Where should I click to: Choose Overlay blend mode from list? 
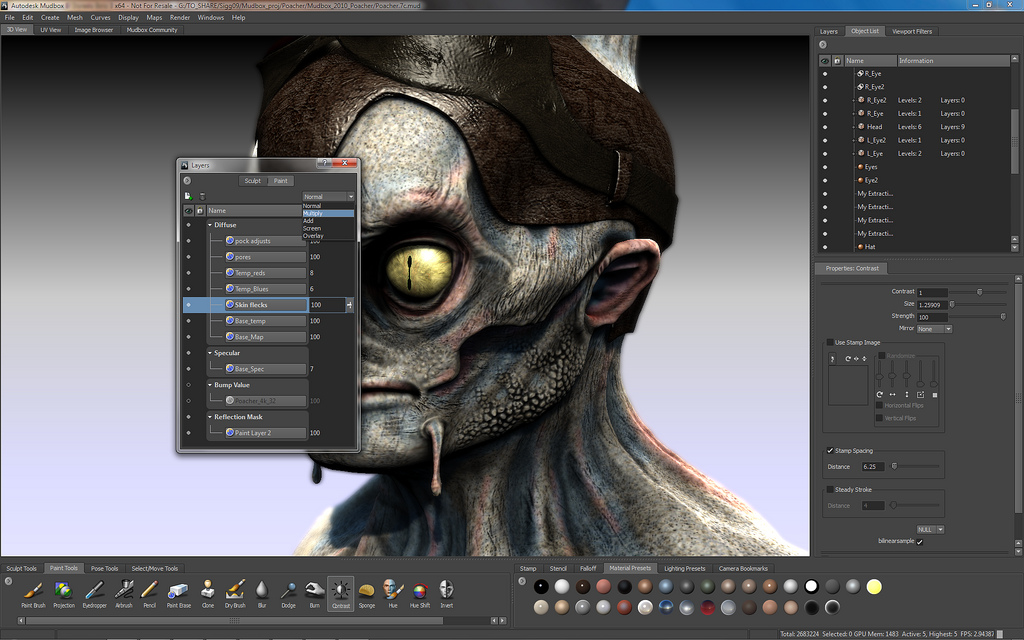click(x=328, y=236)
